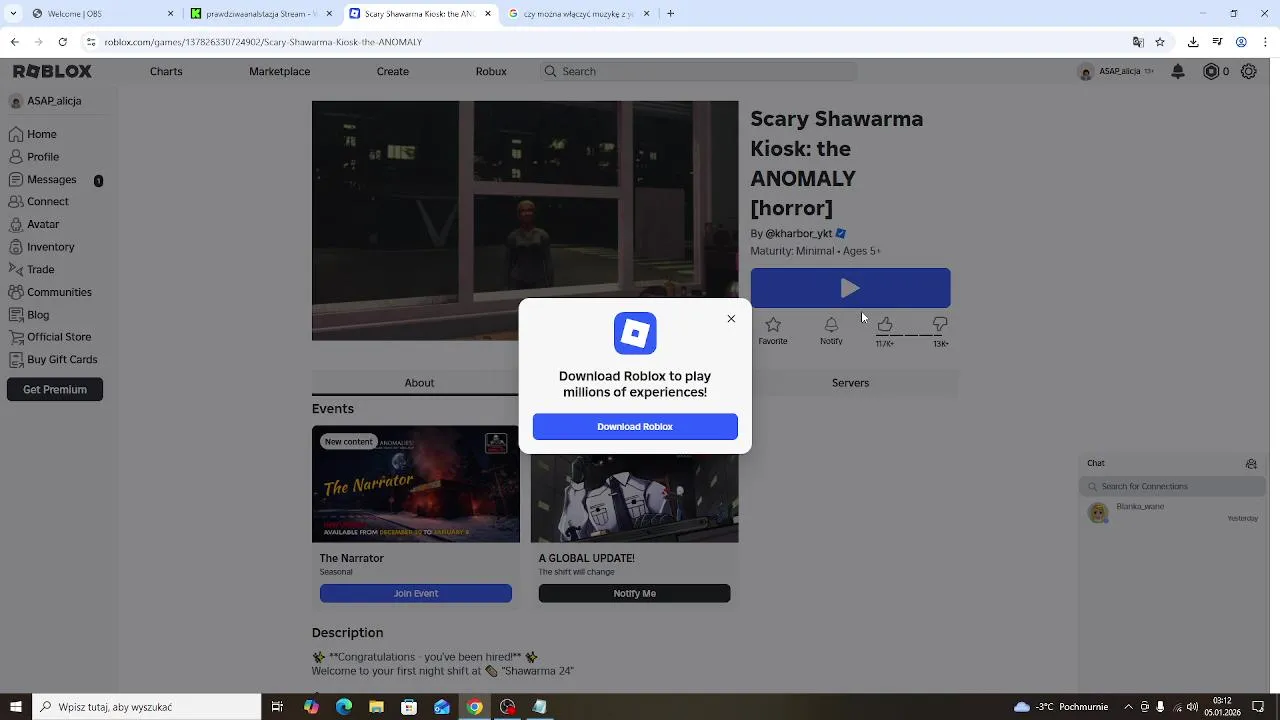The width and height of the screenshot is (1280, 720).
Task: Open creator @kharbor_ykt profile link
Action: (799, 234)
